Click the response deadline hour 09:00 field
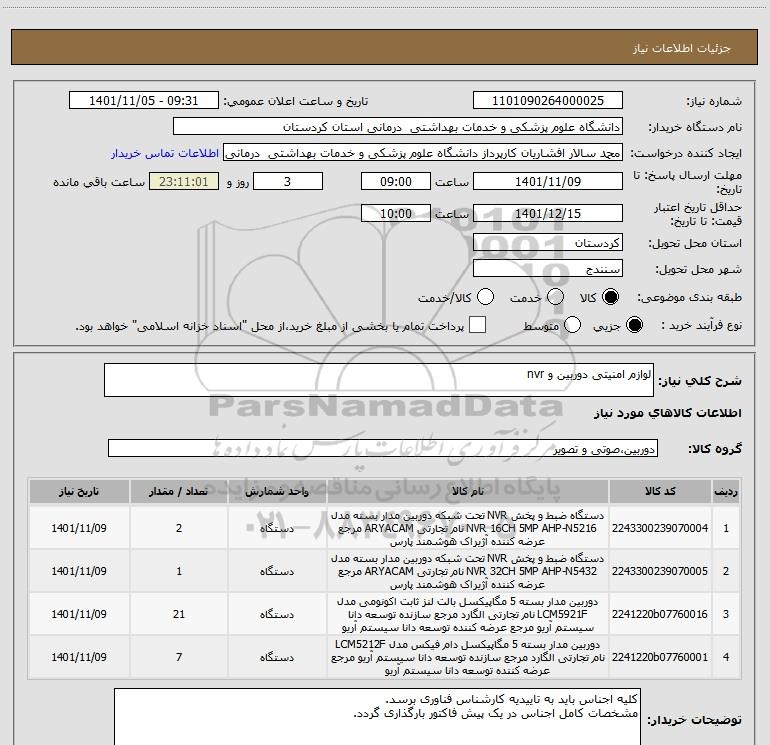 coord(396,181)
